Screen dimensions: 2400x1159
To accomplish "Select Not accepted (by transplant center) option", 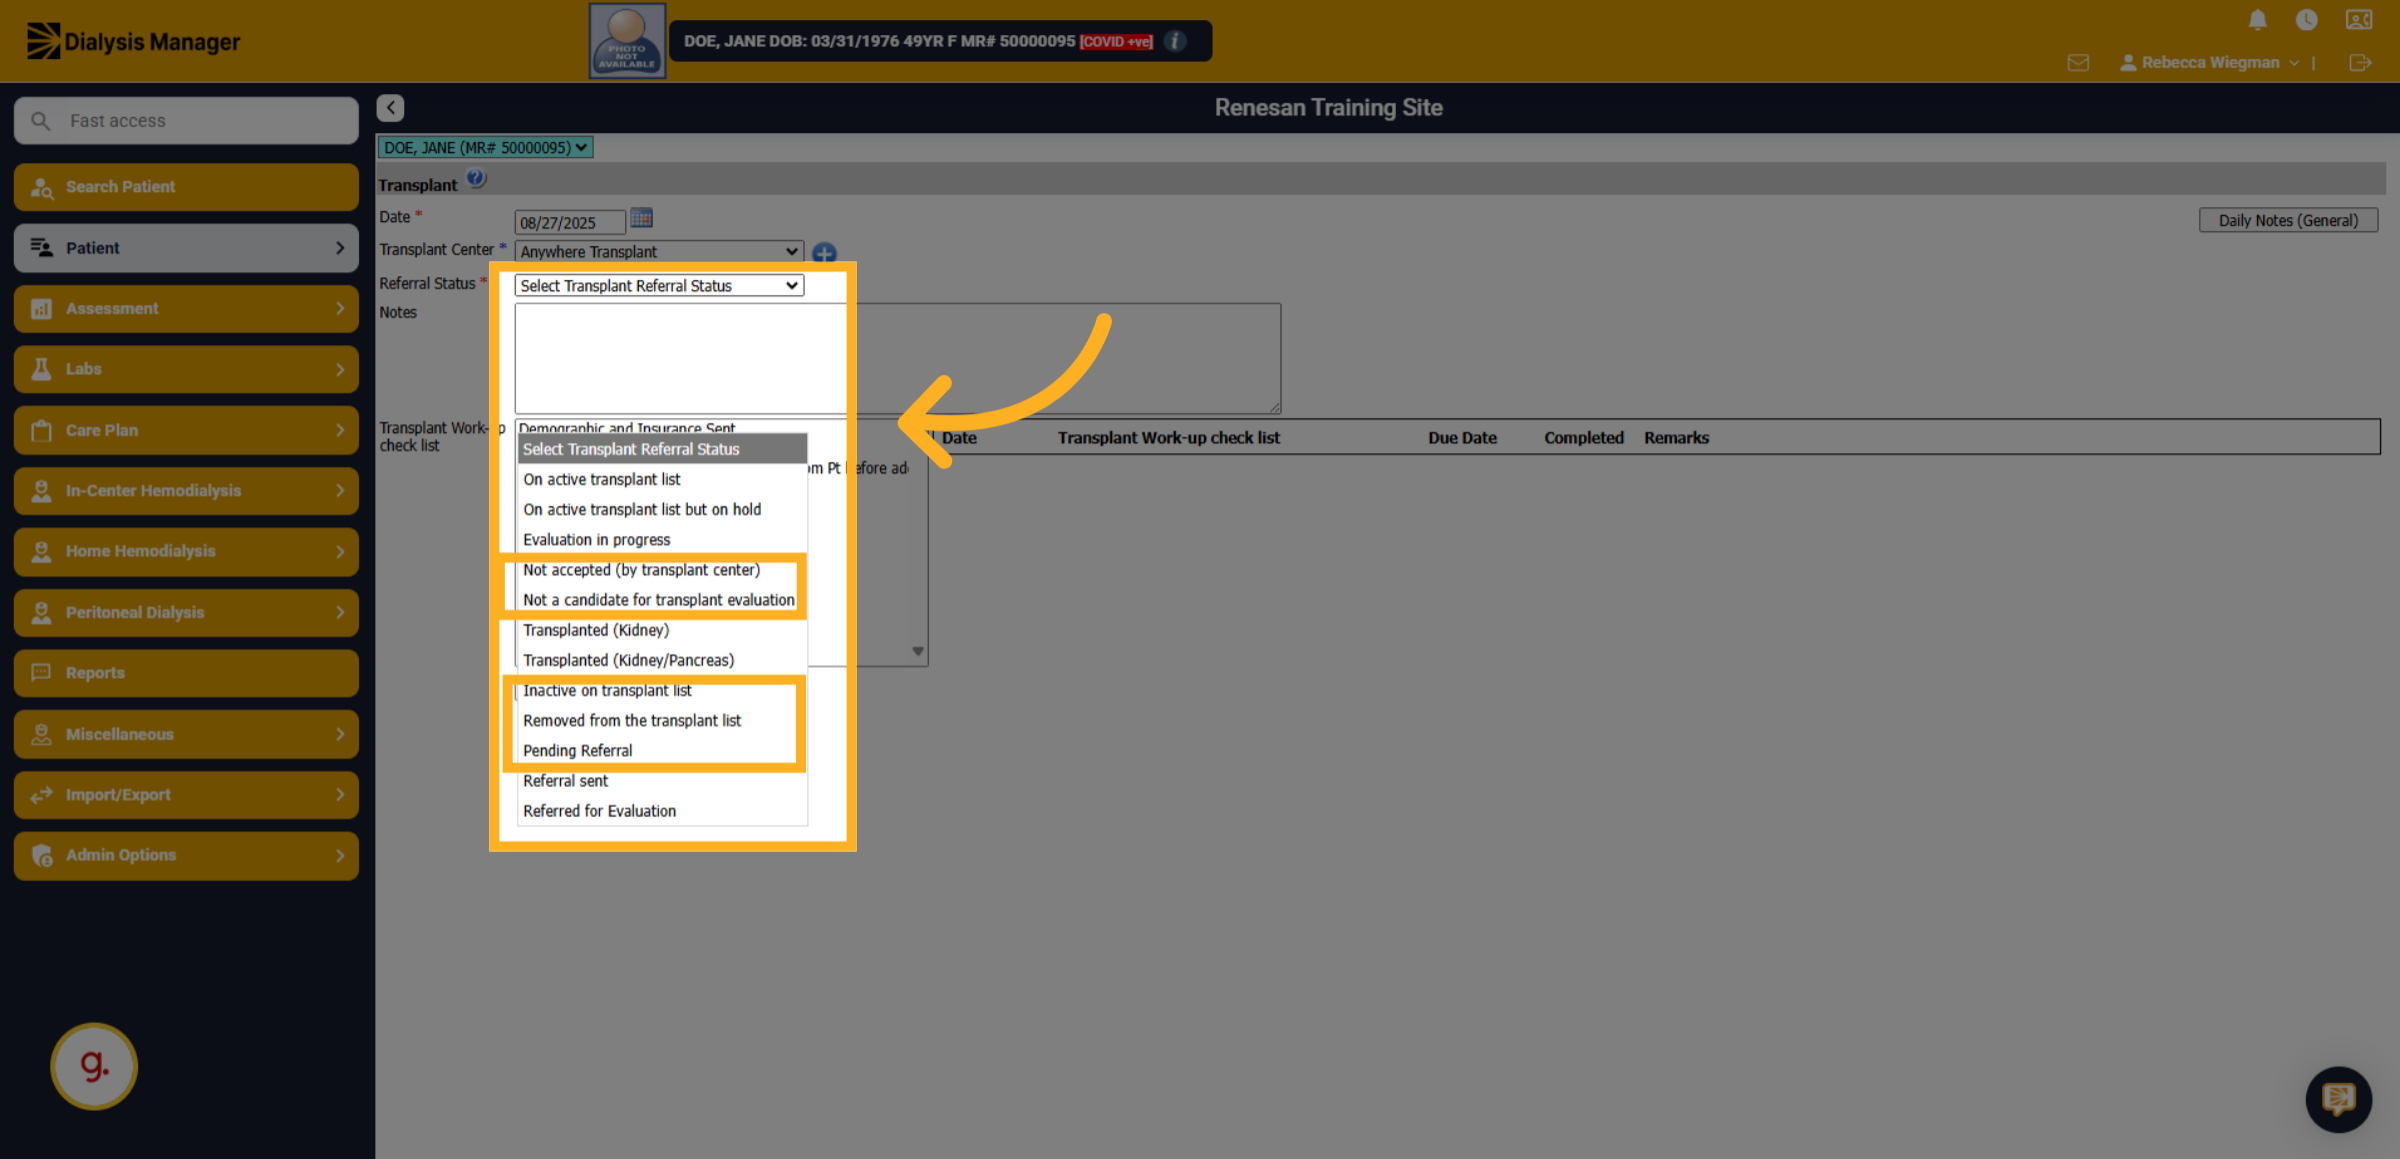I will coord(662,570).
